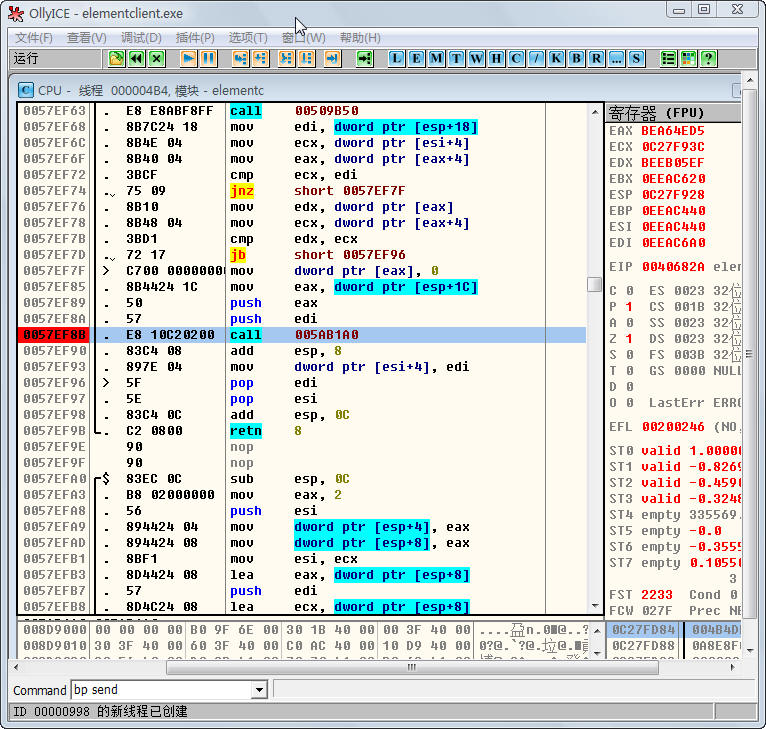The height and width of the screenshot is (729, 766).
Task: Open the 调试(D) menu
Action: (141, 38)
